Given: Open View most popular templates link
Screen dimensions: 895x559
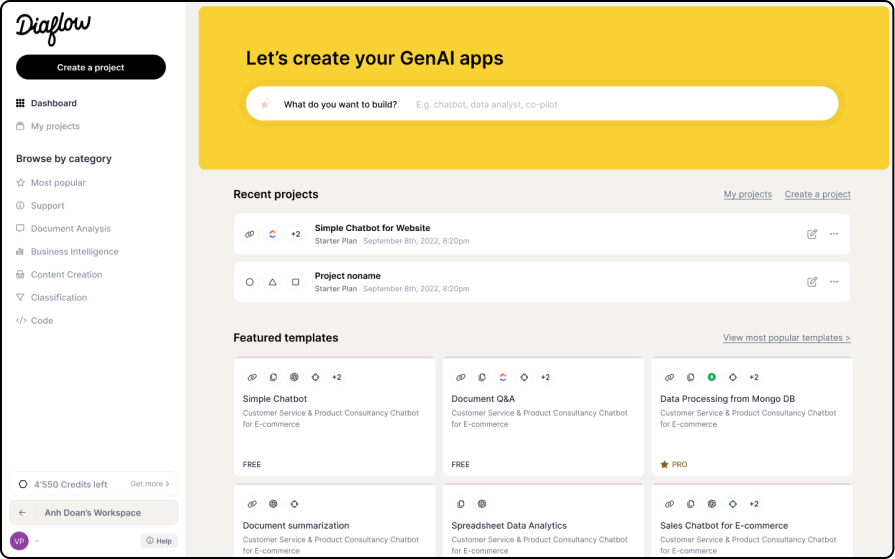Looking at the screenshot, I should click(787, 337).
